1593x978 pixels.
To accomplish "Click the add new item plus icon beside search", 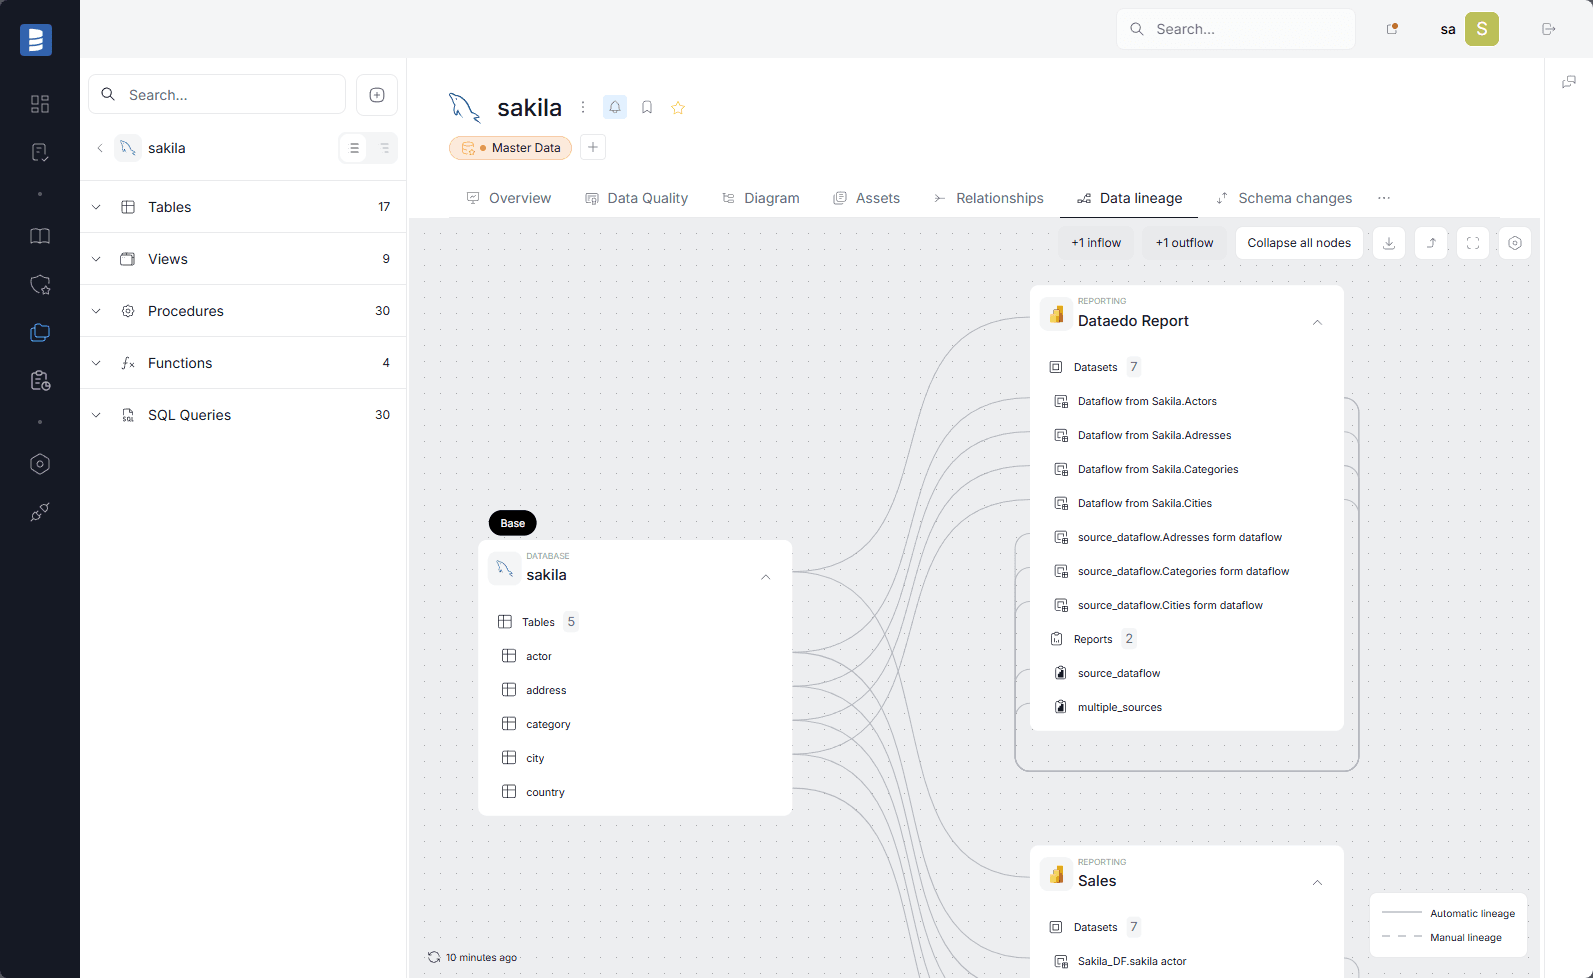I will (377, 95).
